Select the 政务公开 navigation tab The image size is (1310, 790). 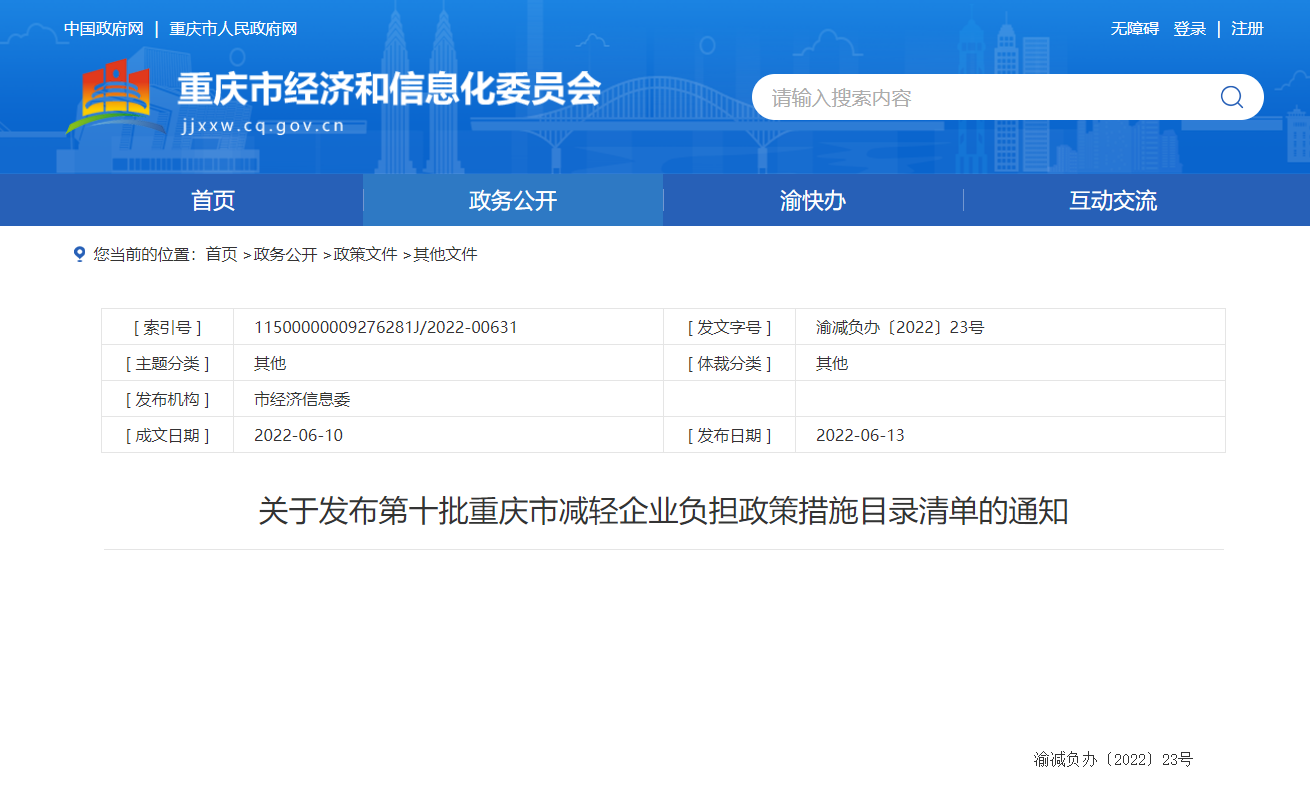click(x=512, y=200)
